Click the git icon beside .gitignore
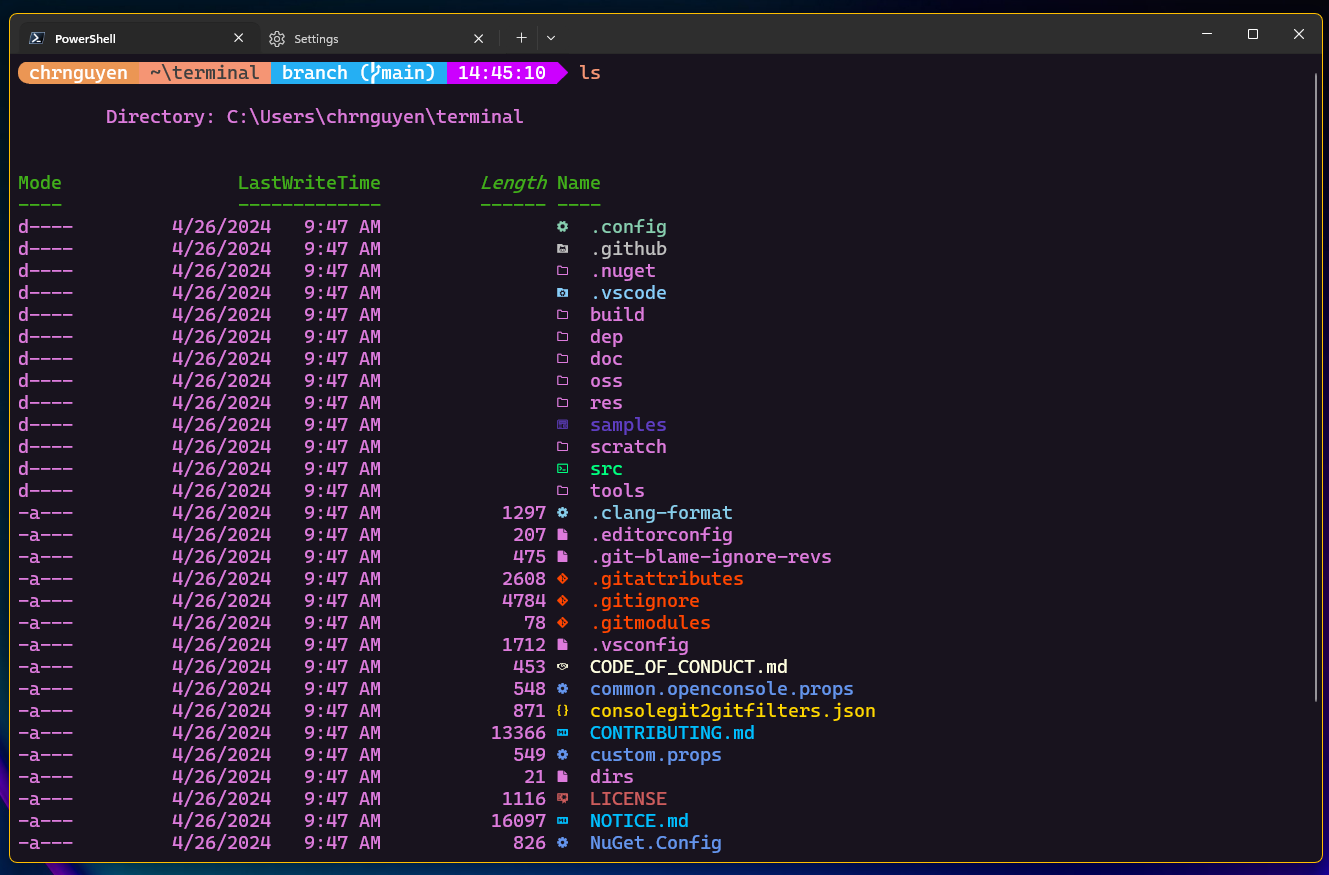The image size is (1329, 875). (x=563, y=601)
